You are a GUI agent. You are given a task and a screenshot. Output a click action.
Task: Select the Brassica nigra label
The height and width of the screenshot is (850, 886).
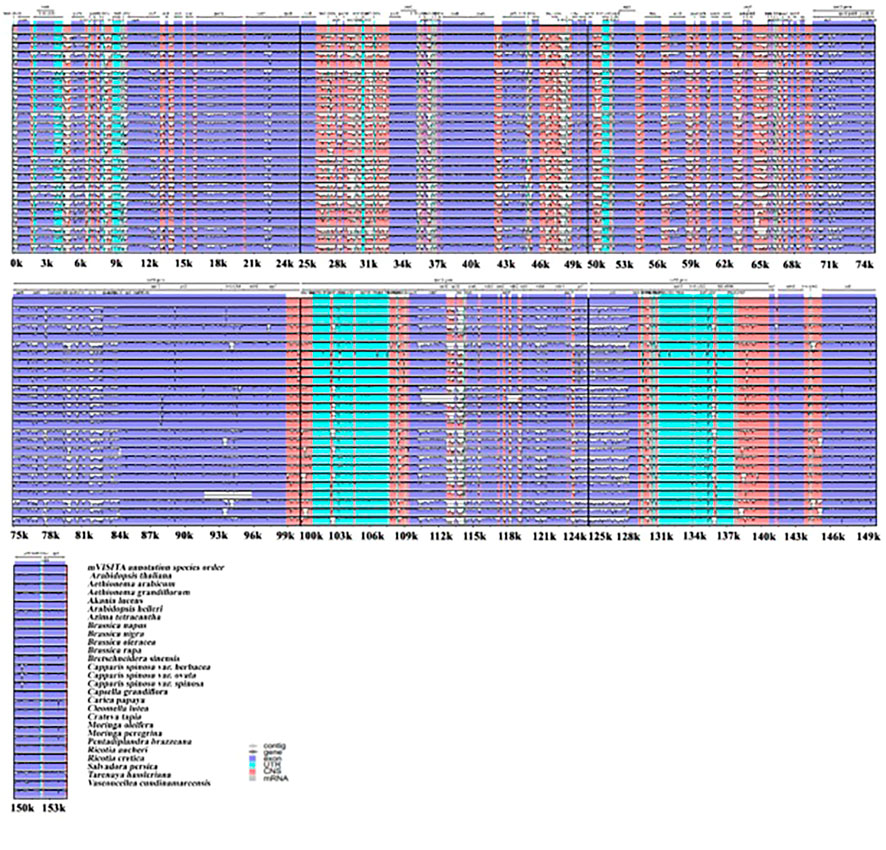[x=116, y=634]
